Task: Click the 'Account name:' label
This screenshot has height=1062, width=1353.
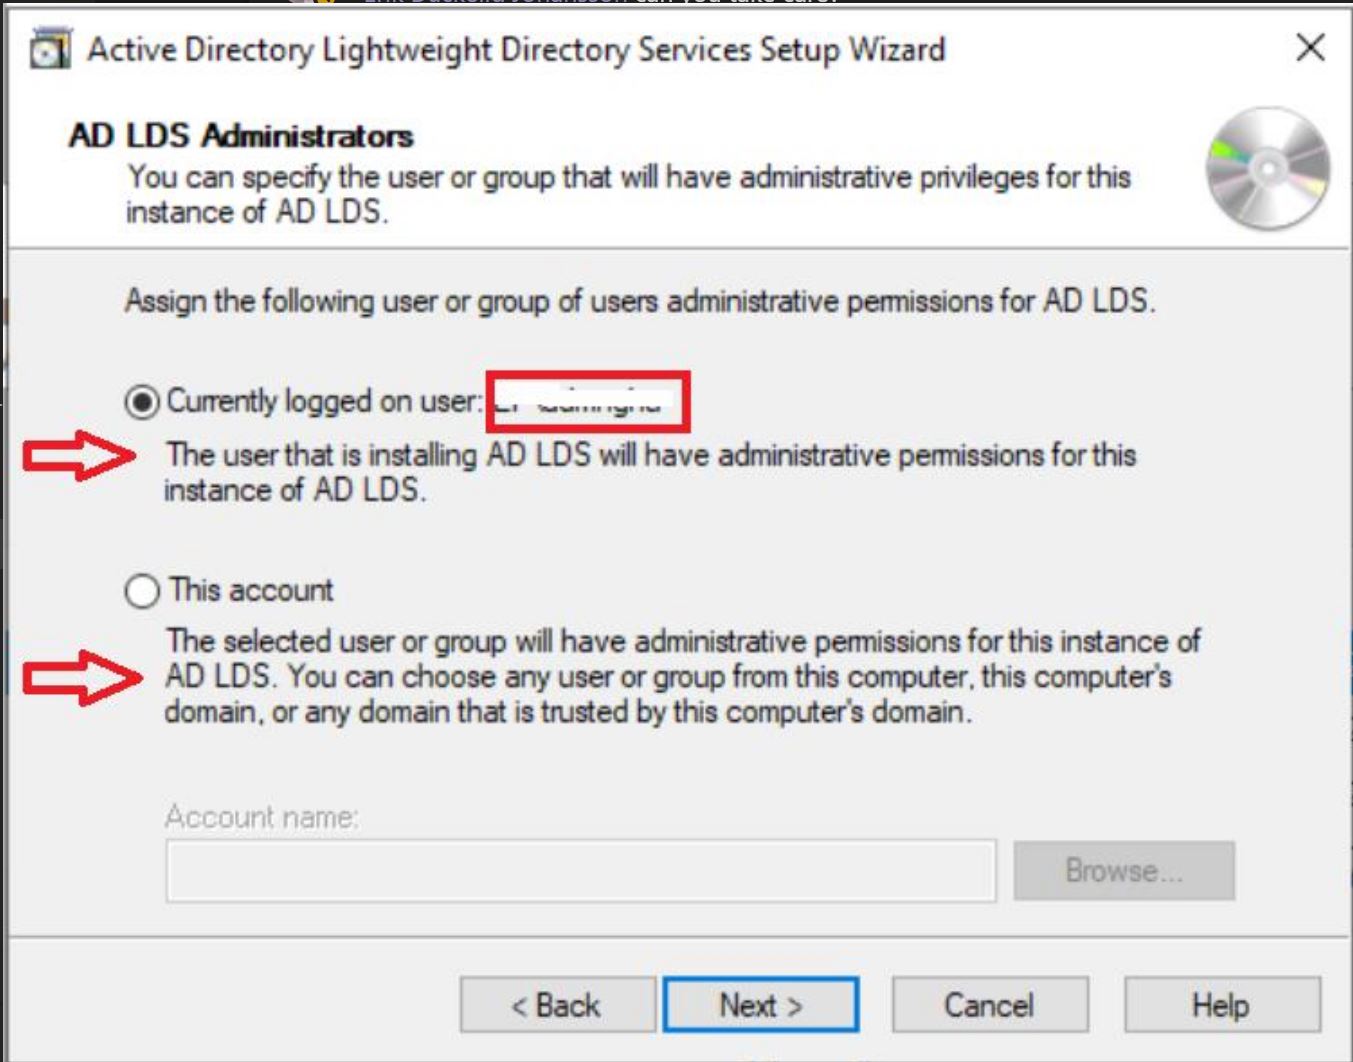Action: 262,817
